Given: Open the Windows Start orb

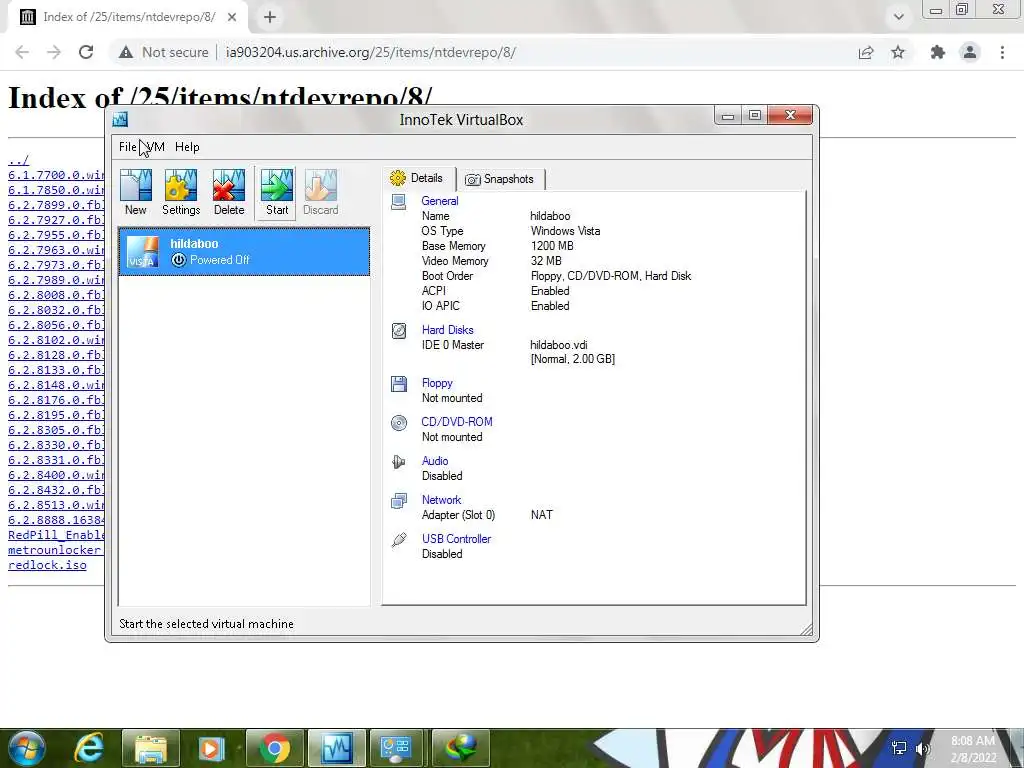Looking at the screenshot, I should [26, 748].
